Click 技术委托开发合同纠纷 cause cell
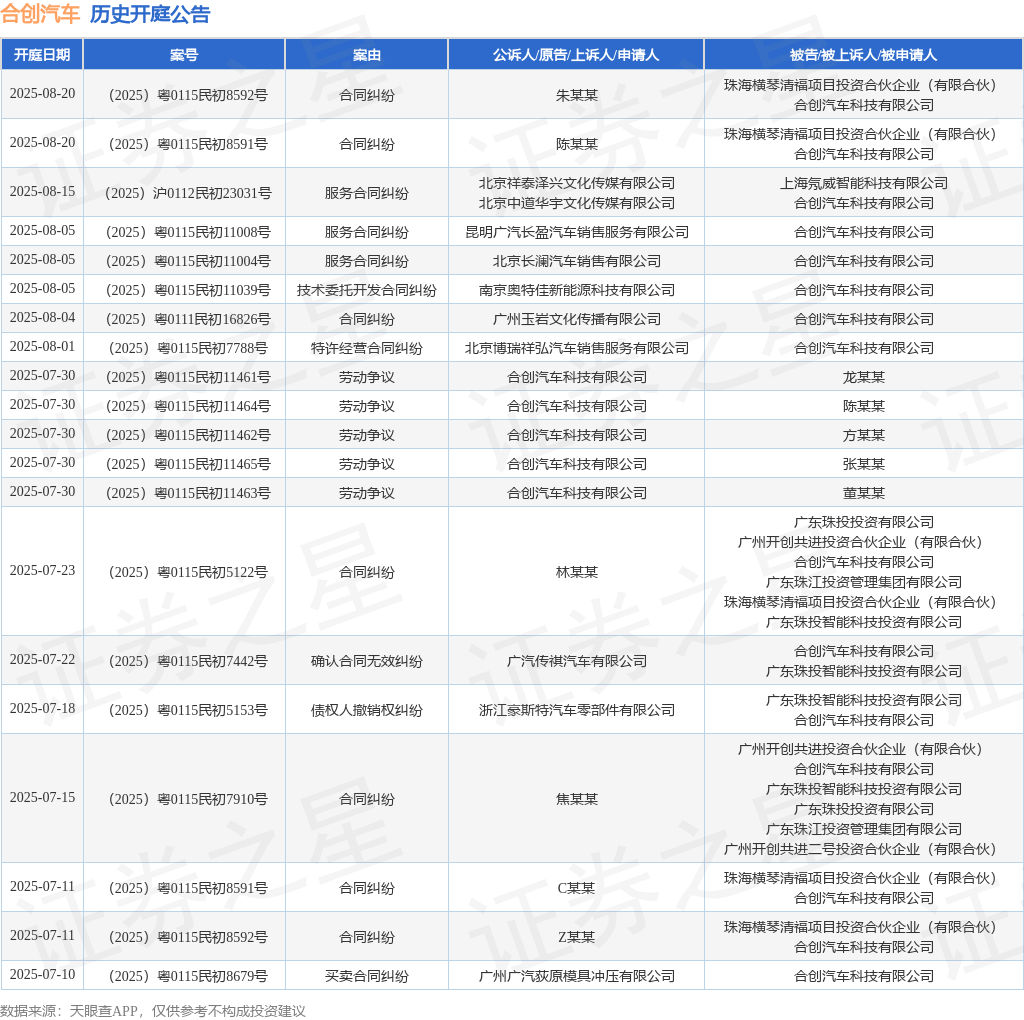This screenshot has width=1024, height=1020. [367, 291]
